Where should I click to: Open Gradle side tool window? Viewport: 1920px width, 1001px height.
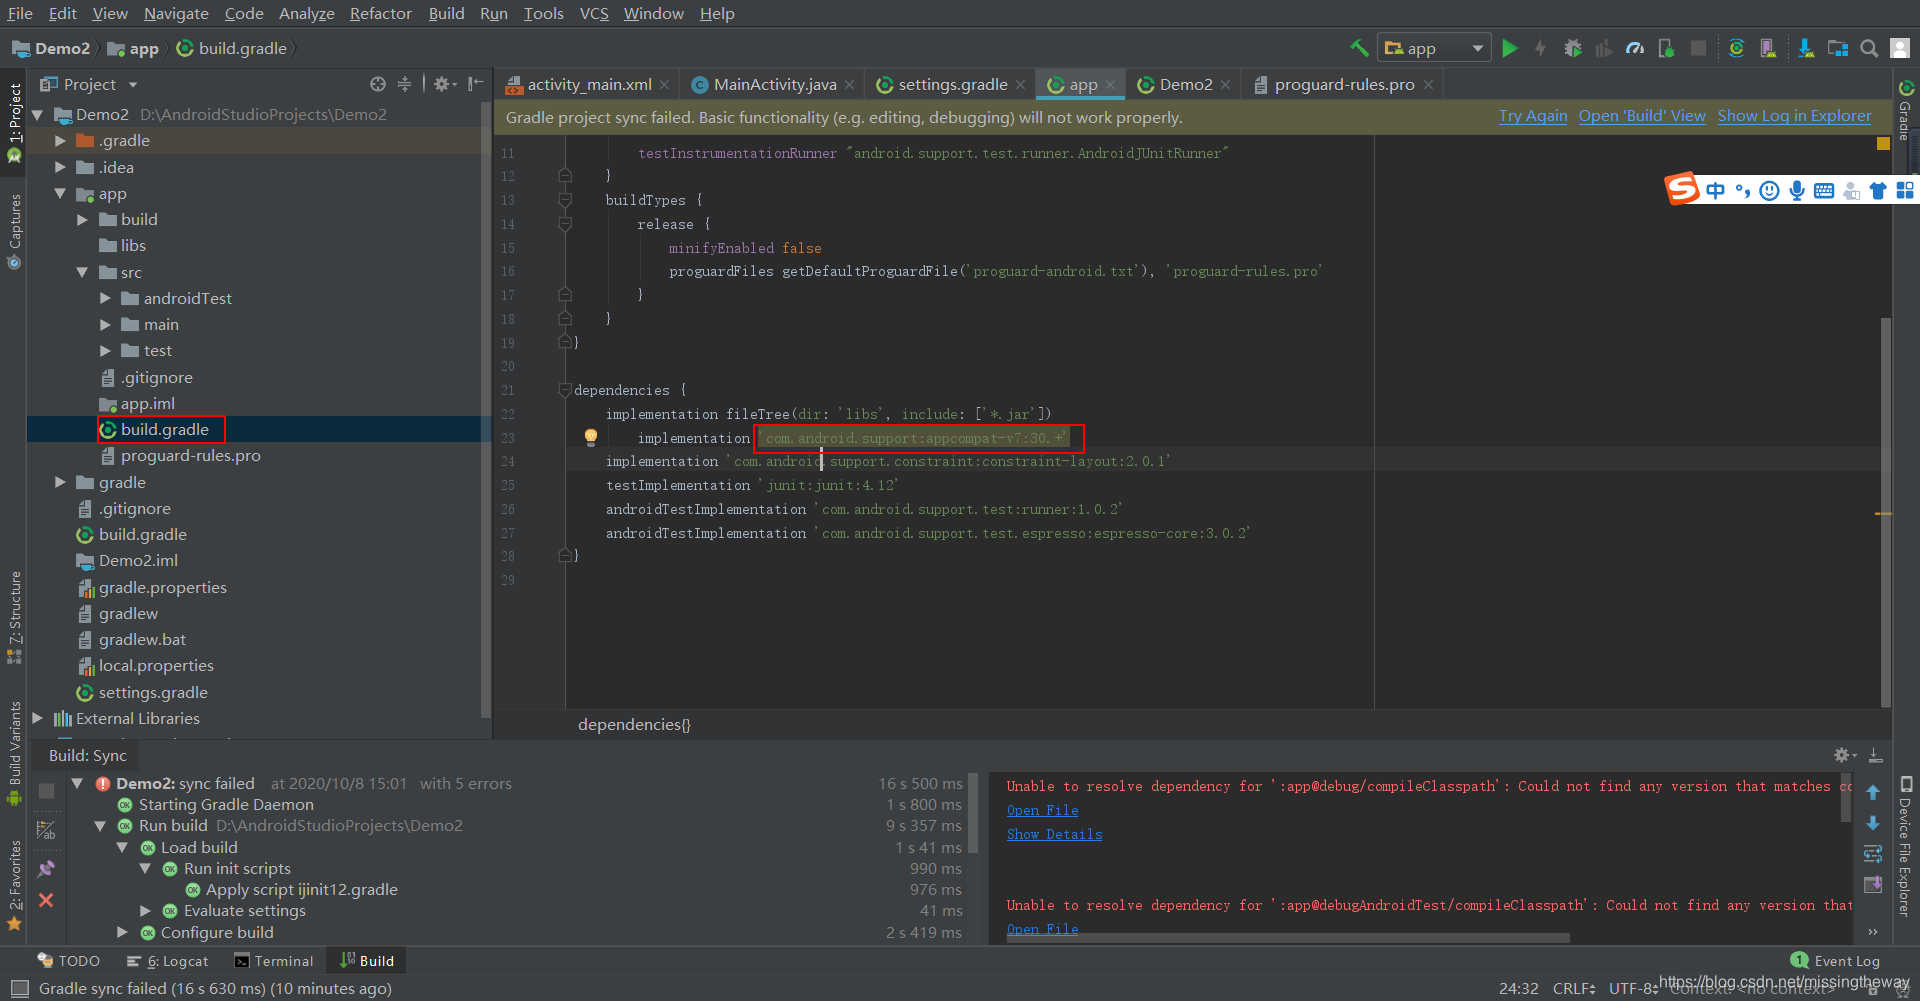click(1906, 112)
